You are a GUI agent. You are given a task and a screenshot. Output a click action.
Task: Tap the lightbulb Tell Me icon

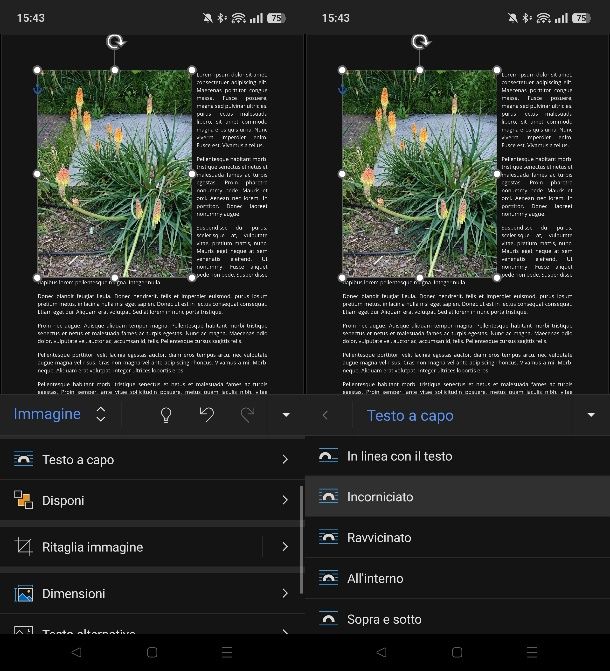point(166,415)
